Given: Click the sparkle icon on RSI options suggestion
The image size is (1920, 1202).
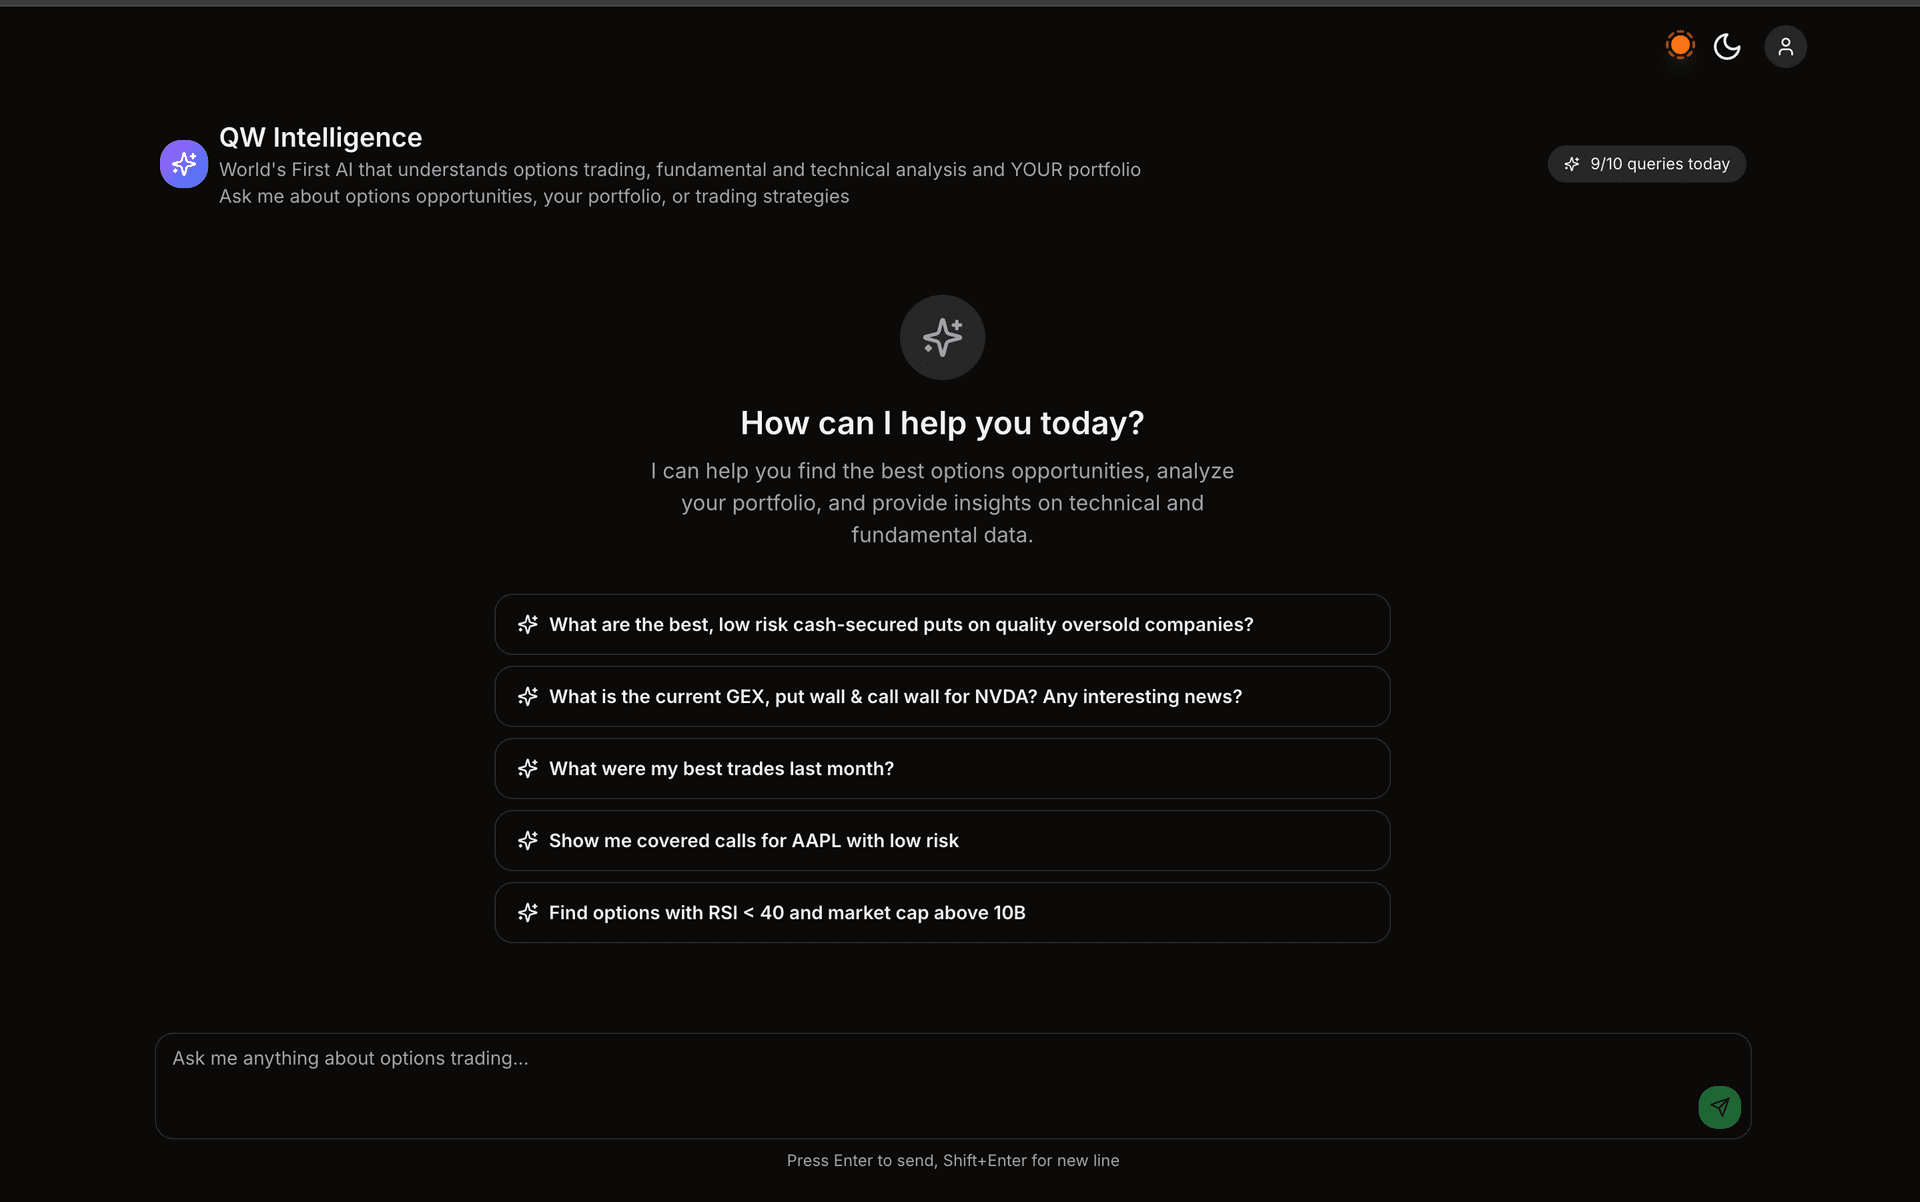Looking at the screenshot, I should pyautogui.click(x=527, y=912).
